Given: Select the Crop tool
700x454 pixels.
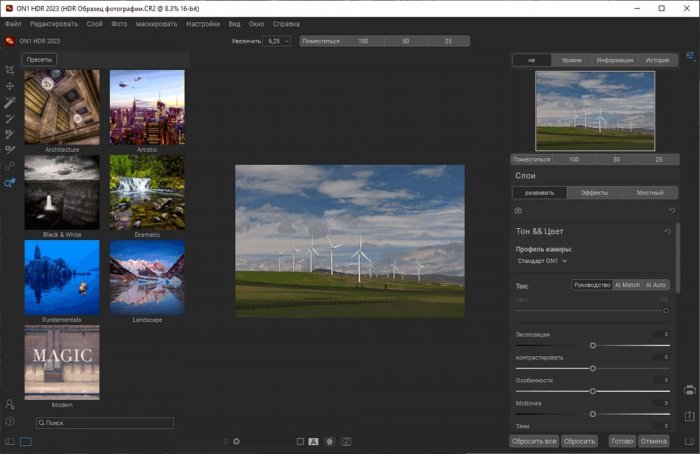Looking at the screenshot, I should pos(9,70).
